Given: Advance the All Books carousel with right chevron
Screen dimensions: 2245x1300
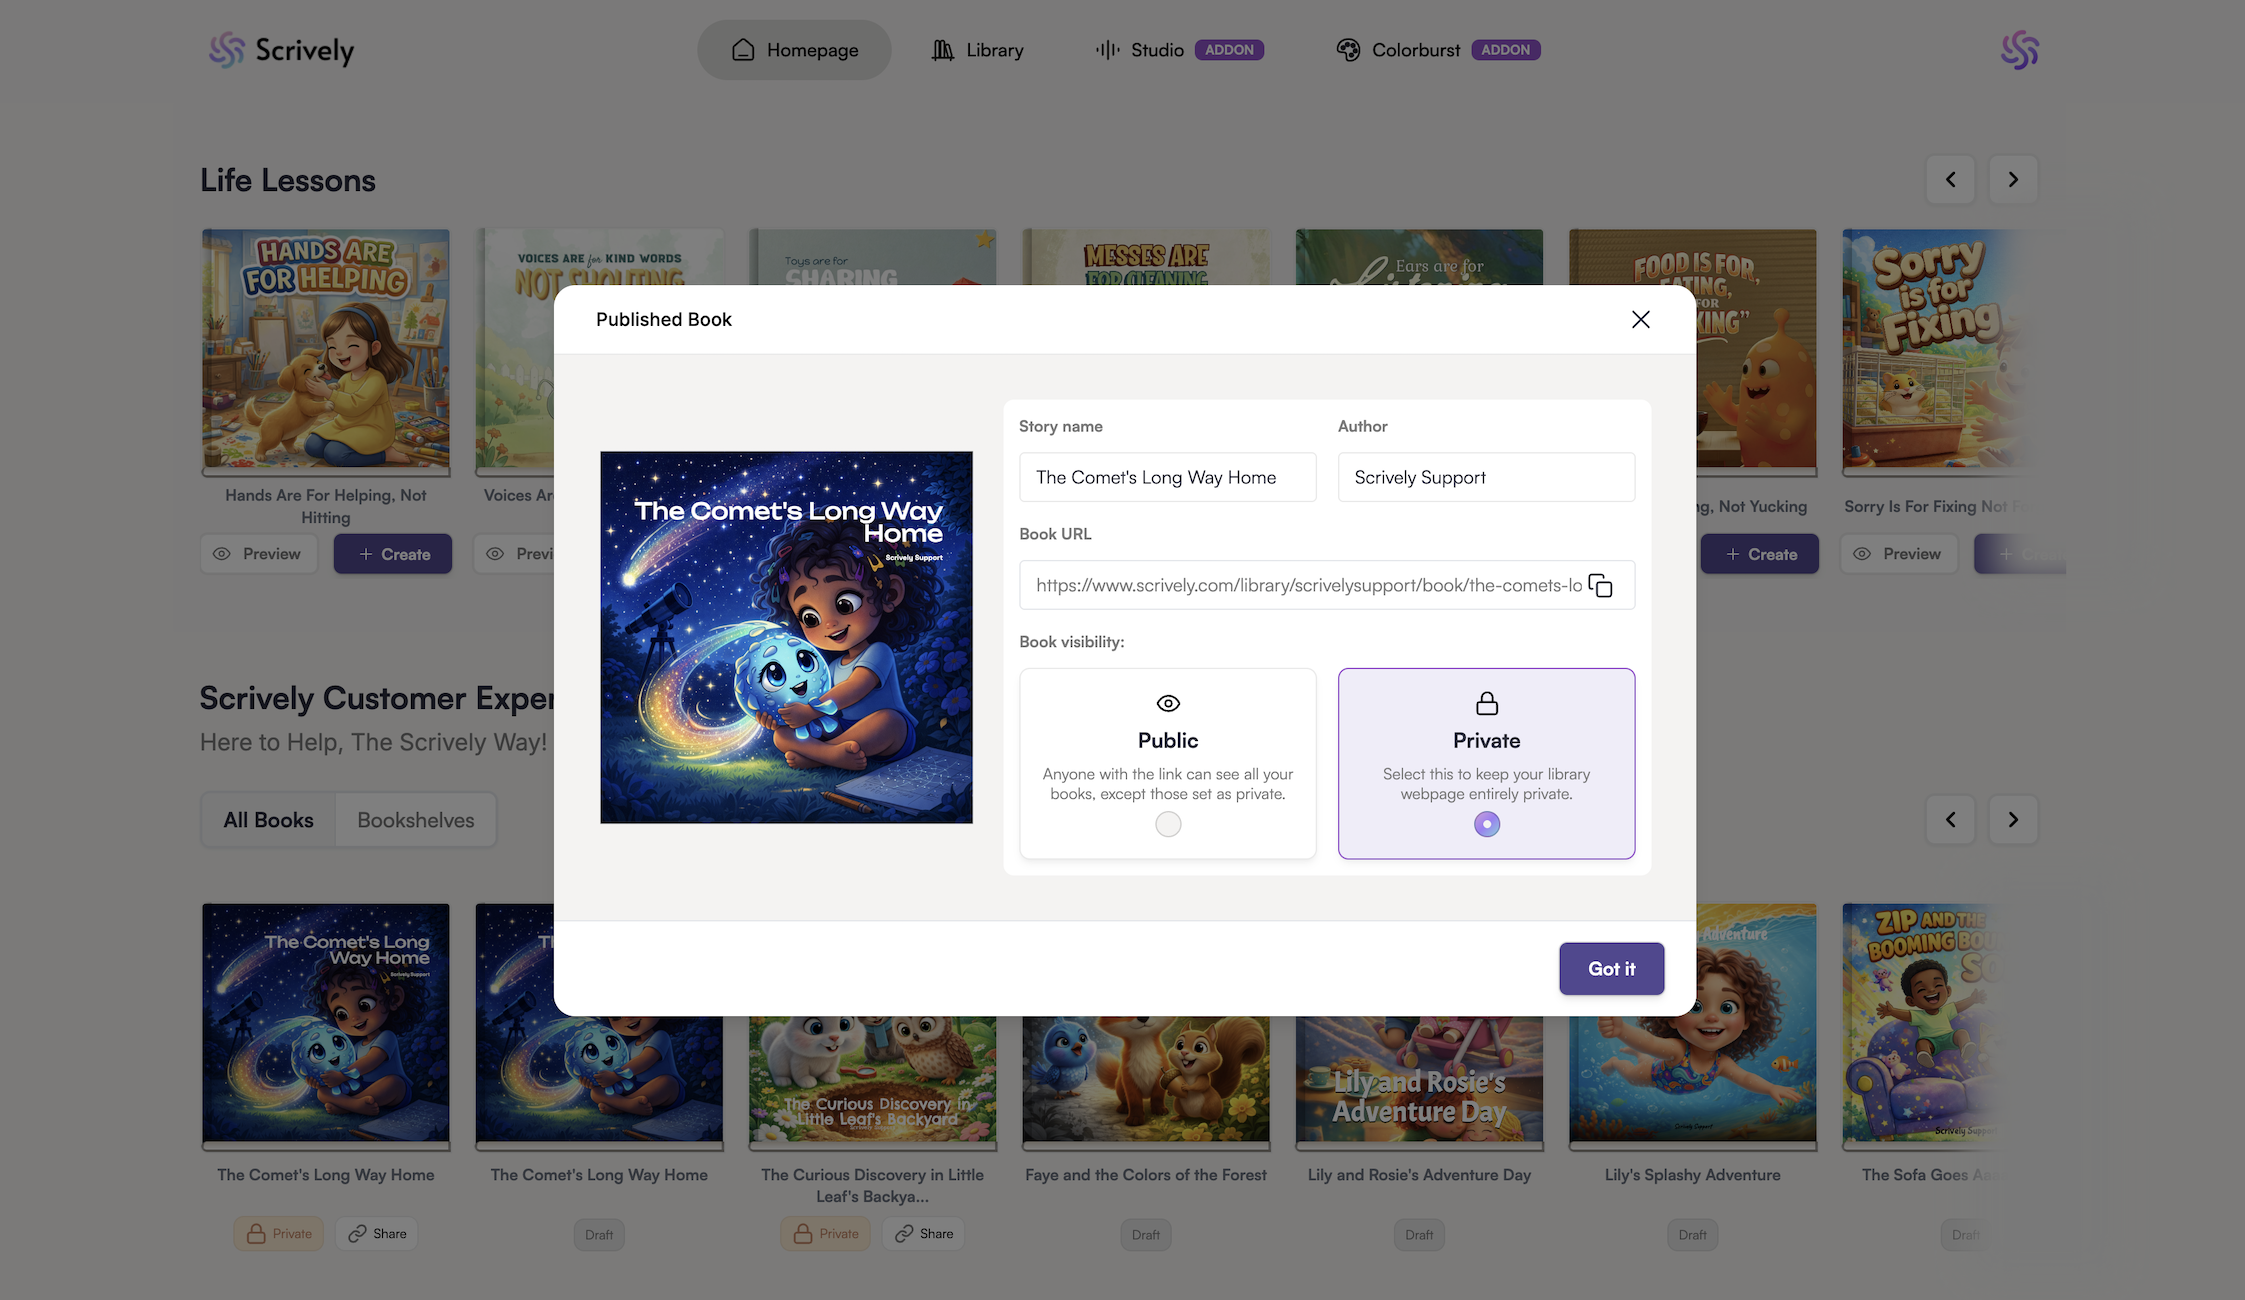Looking at the screenshot, I should pyautogui.click(x=2012, y=820).
